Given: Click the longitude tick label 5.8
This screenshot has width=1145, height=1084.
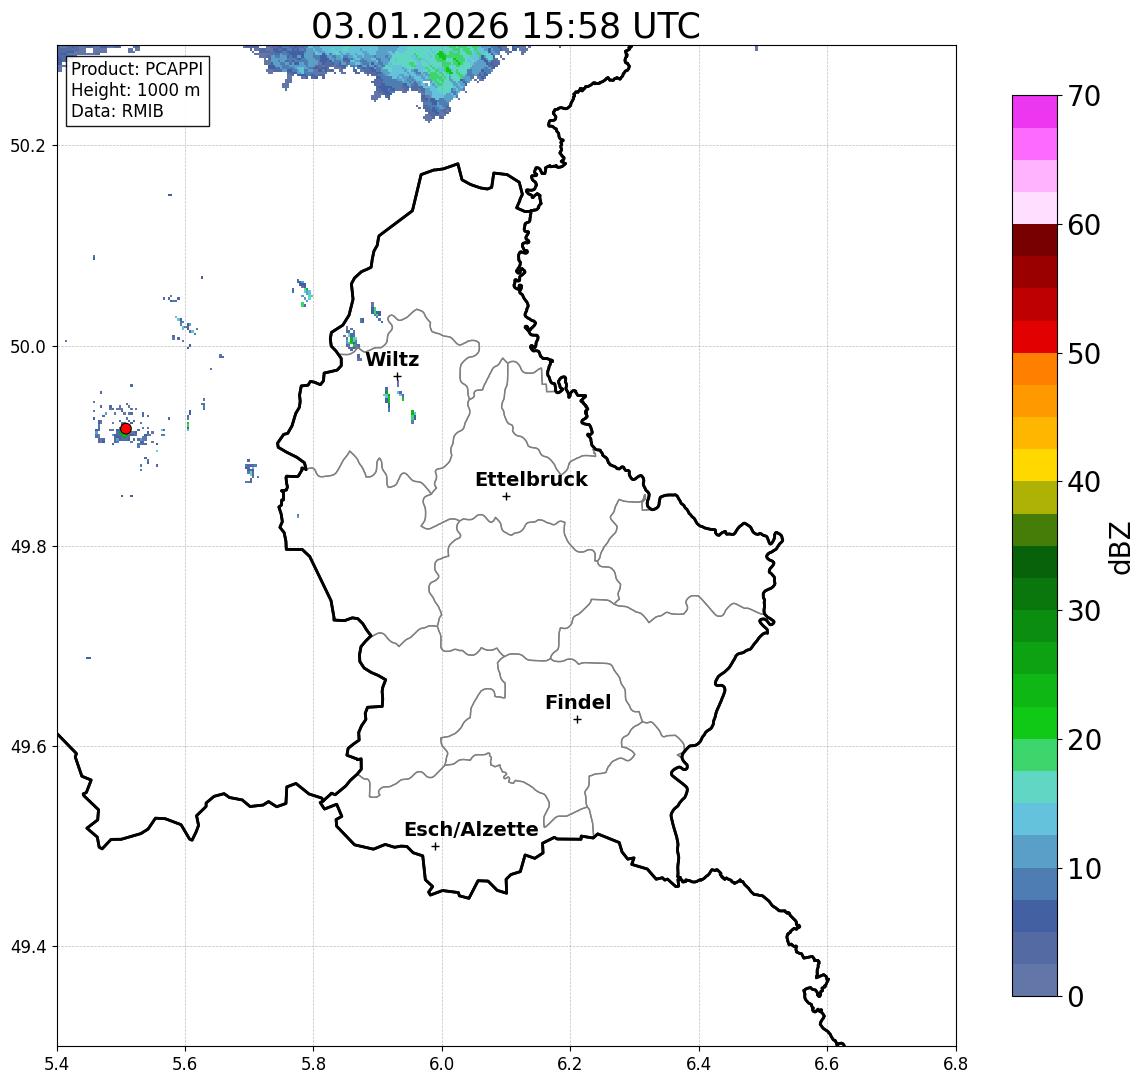Looking at the screenshot, I should click(x=313, y=1064).
